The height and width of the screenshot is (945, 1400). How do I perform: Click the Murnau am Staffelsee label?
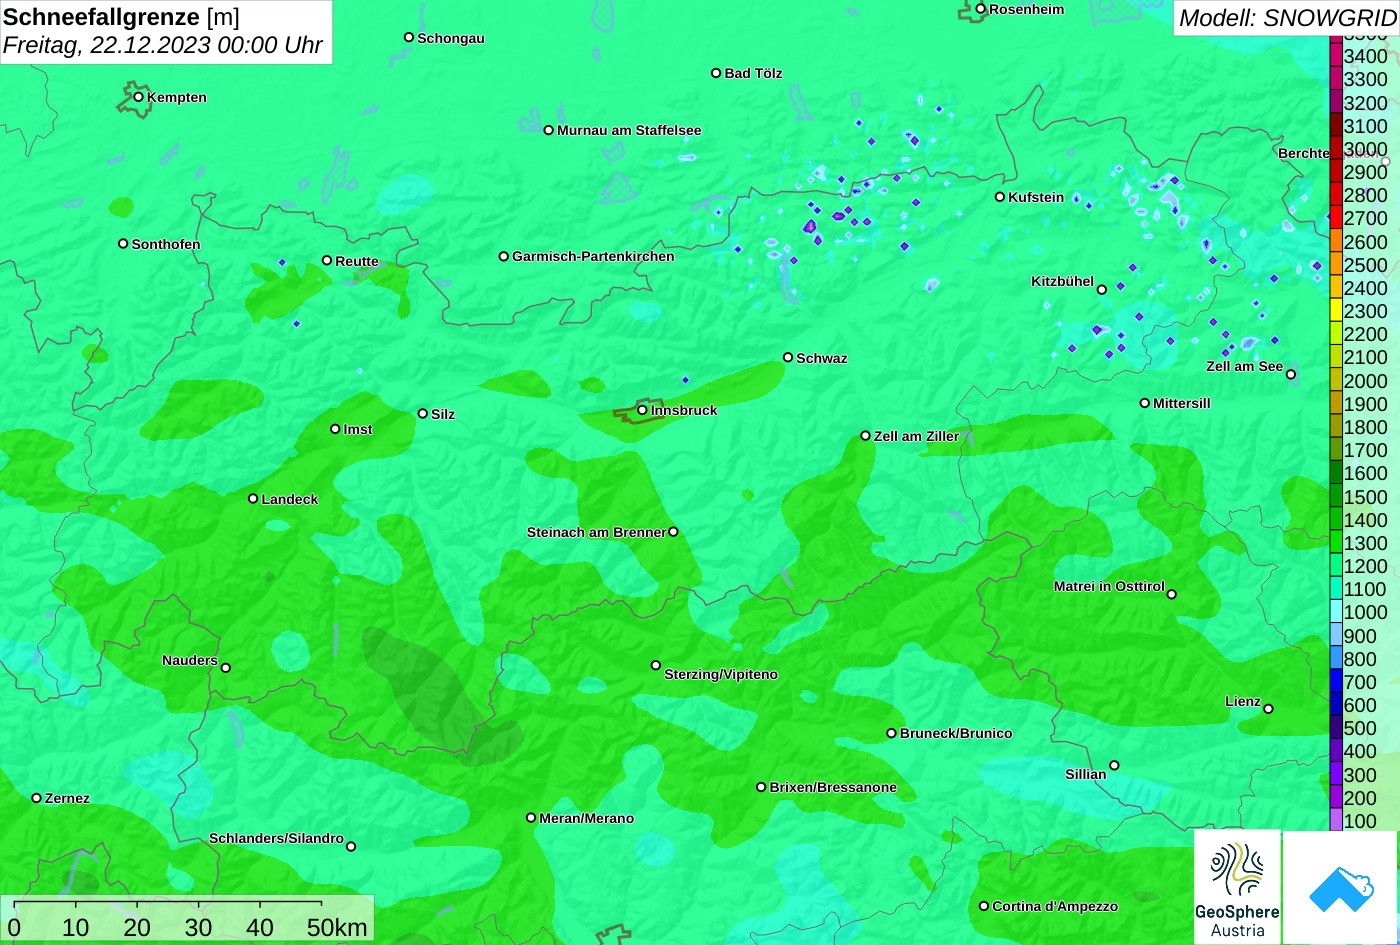point(629,130)
